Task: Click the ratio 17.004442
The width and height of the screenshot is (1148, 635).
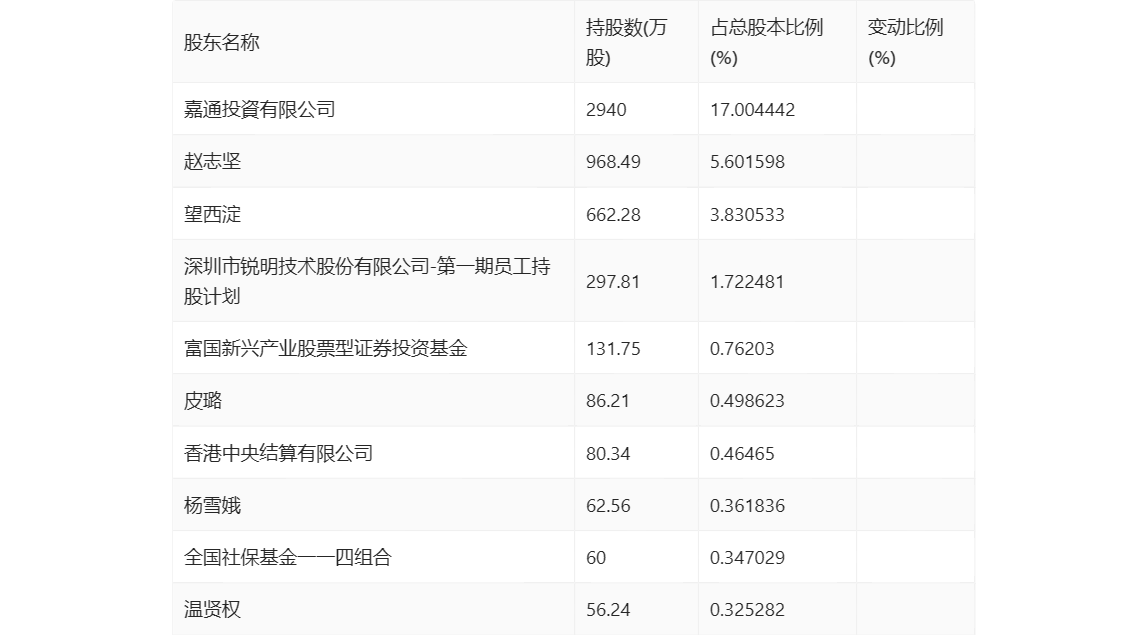Action: point(752,110)
